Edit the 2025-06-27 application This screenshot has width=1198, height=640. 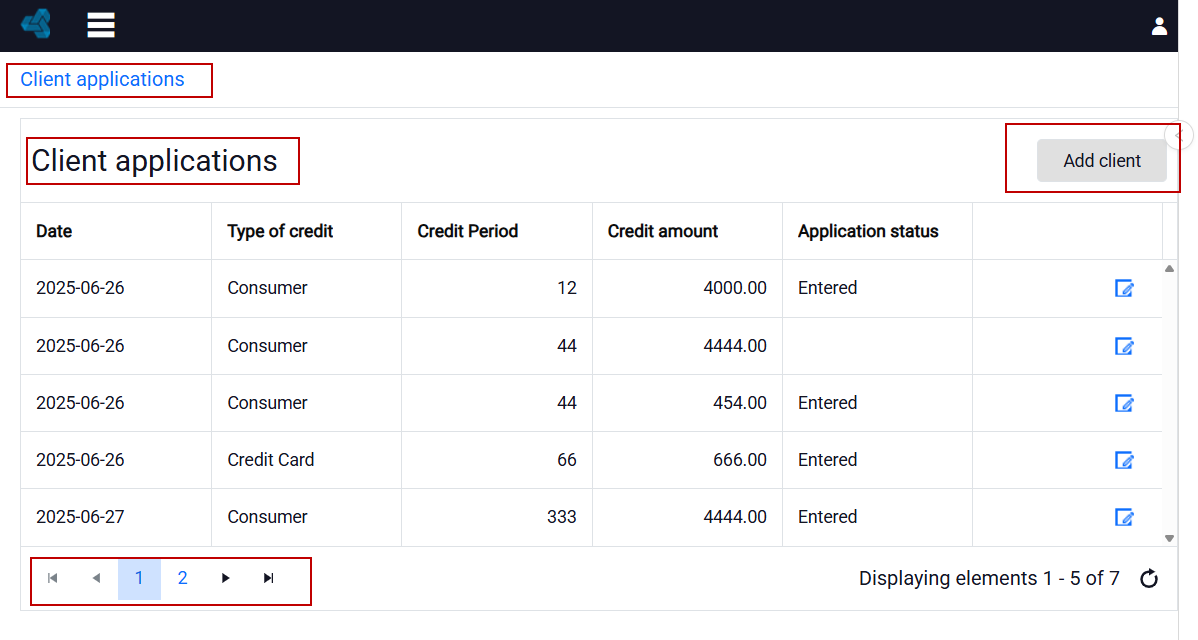point(1124,517)
